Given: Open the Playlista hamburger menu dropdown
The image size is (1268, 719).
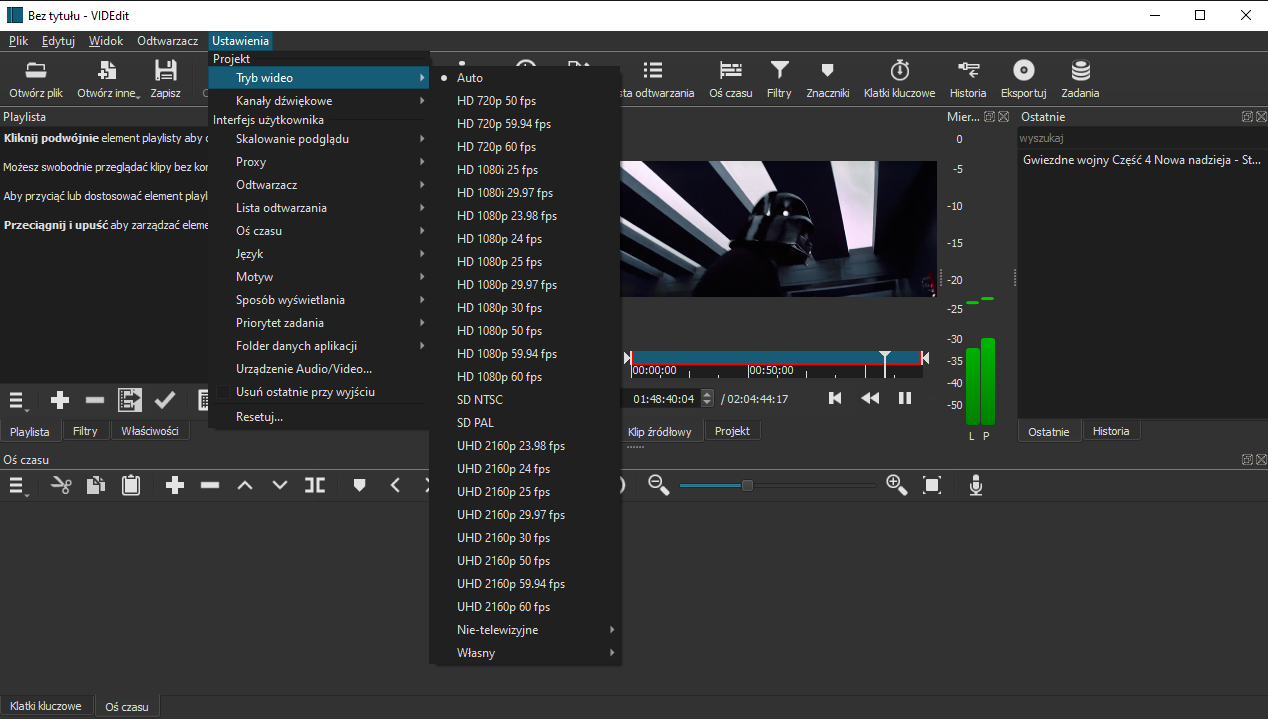Looking at the screenshot, I should tap(18, 400).
